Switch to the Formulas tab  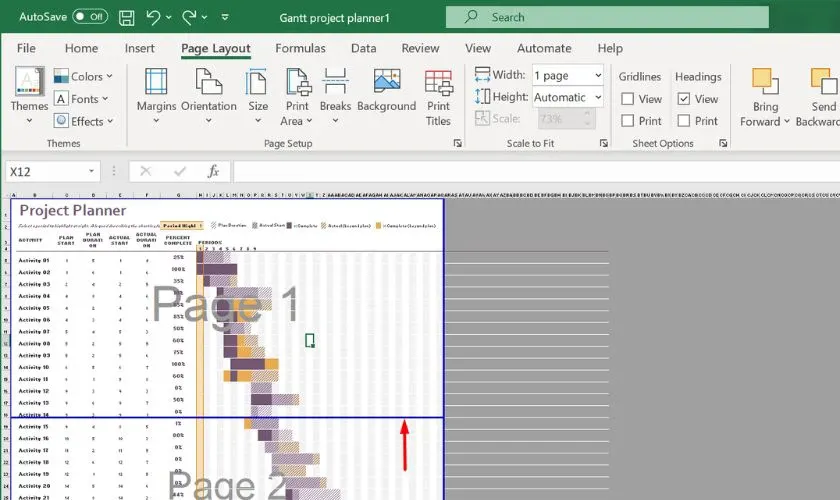point(300,48)
